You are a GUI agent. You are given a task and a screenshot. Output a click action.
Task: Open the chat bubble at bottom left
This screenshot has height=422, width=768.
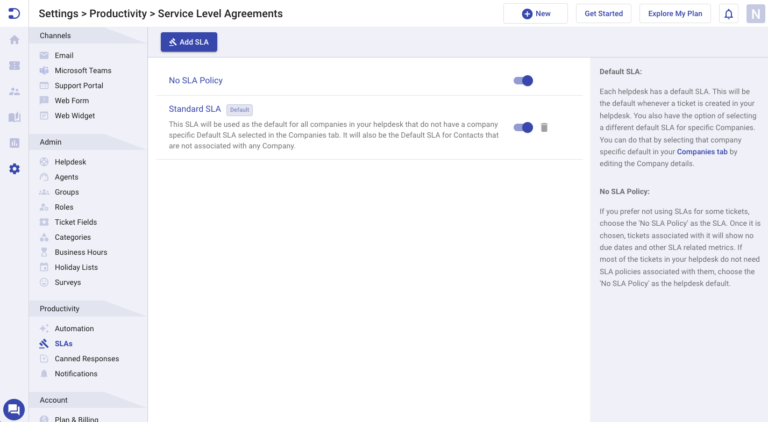[14, 409]
